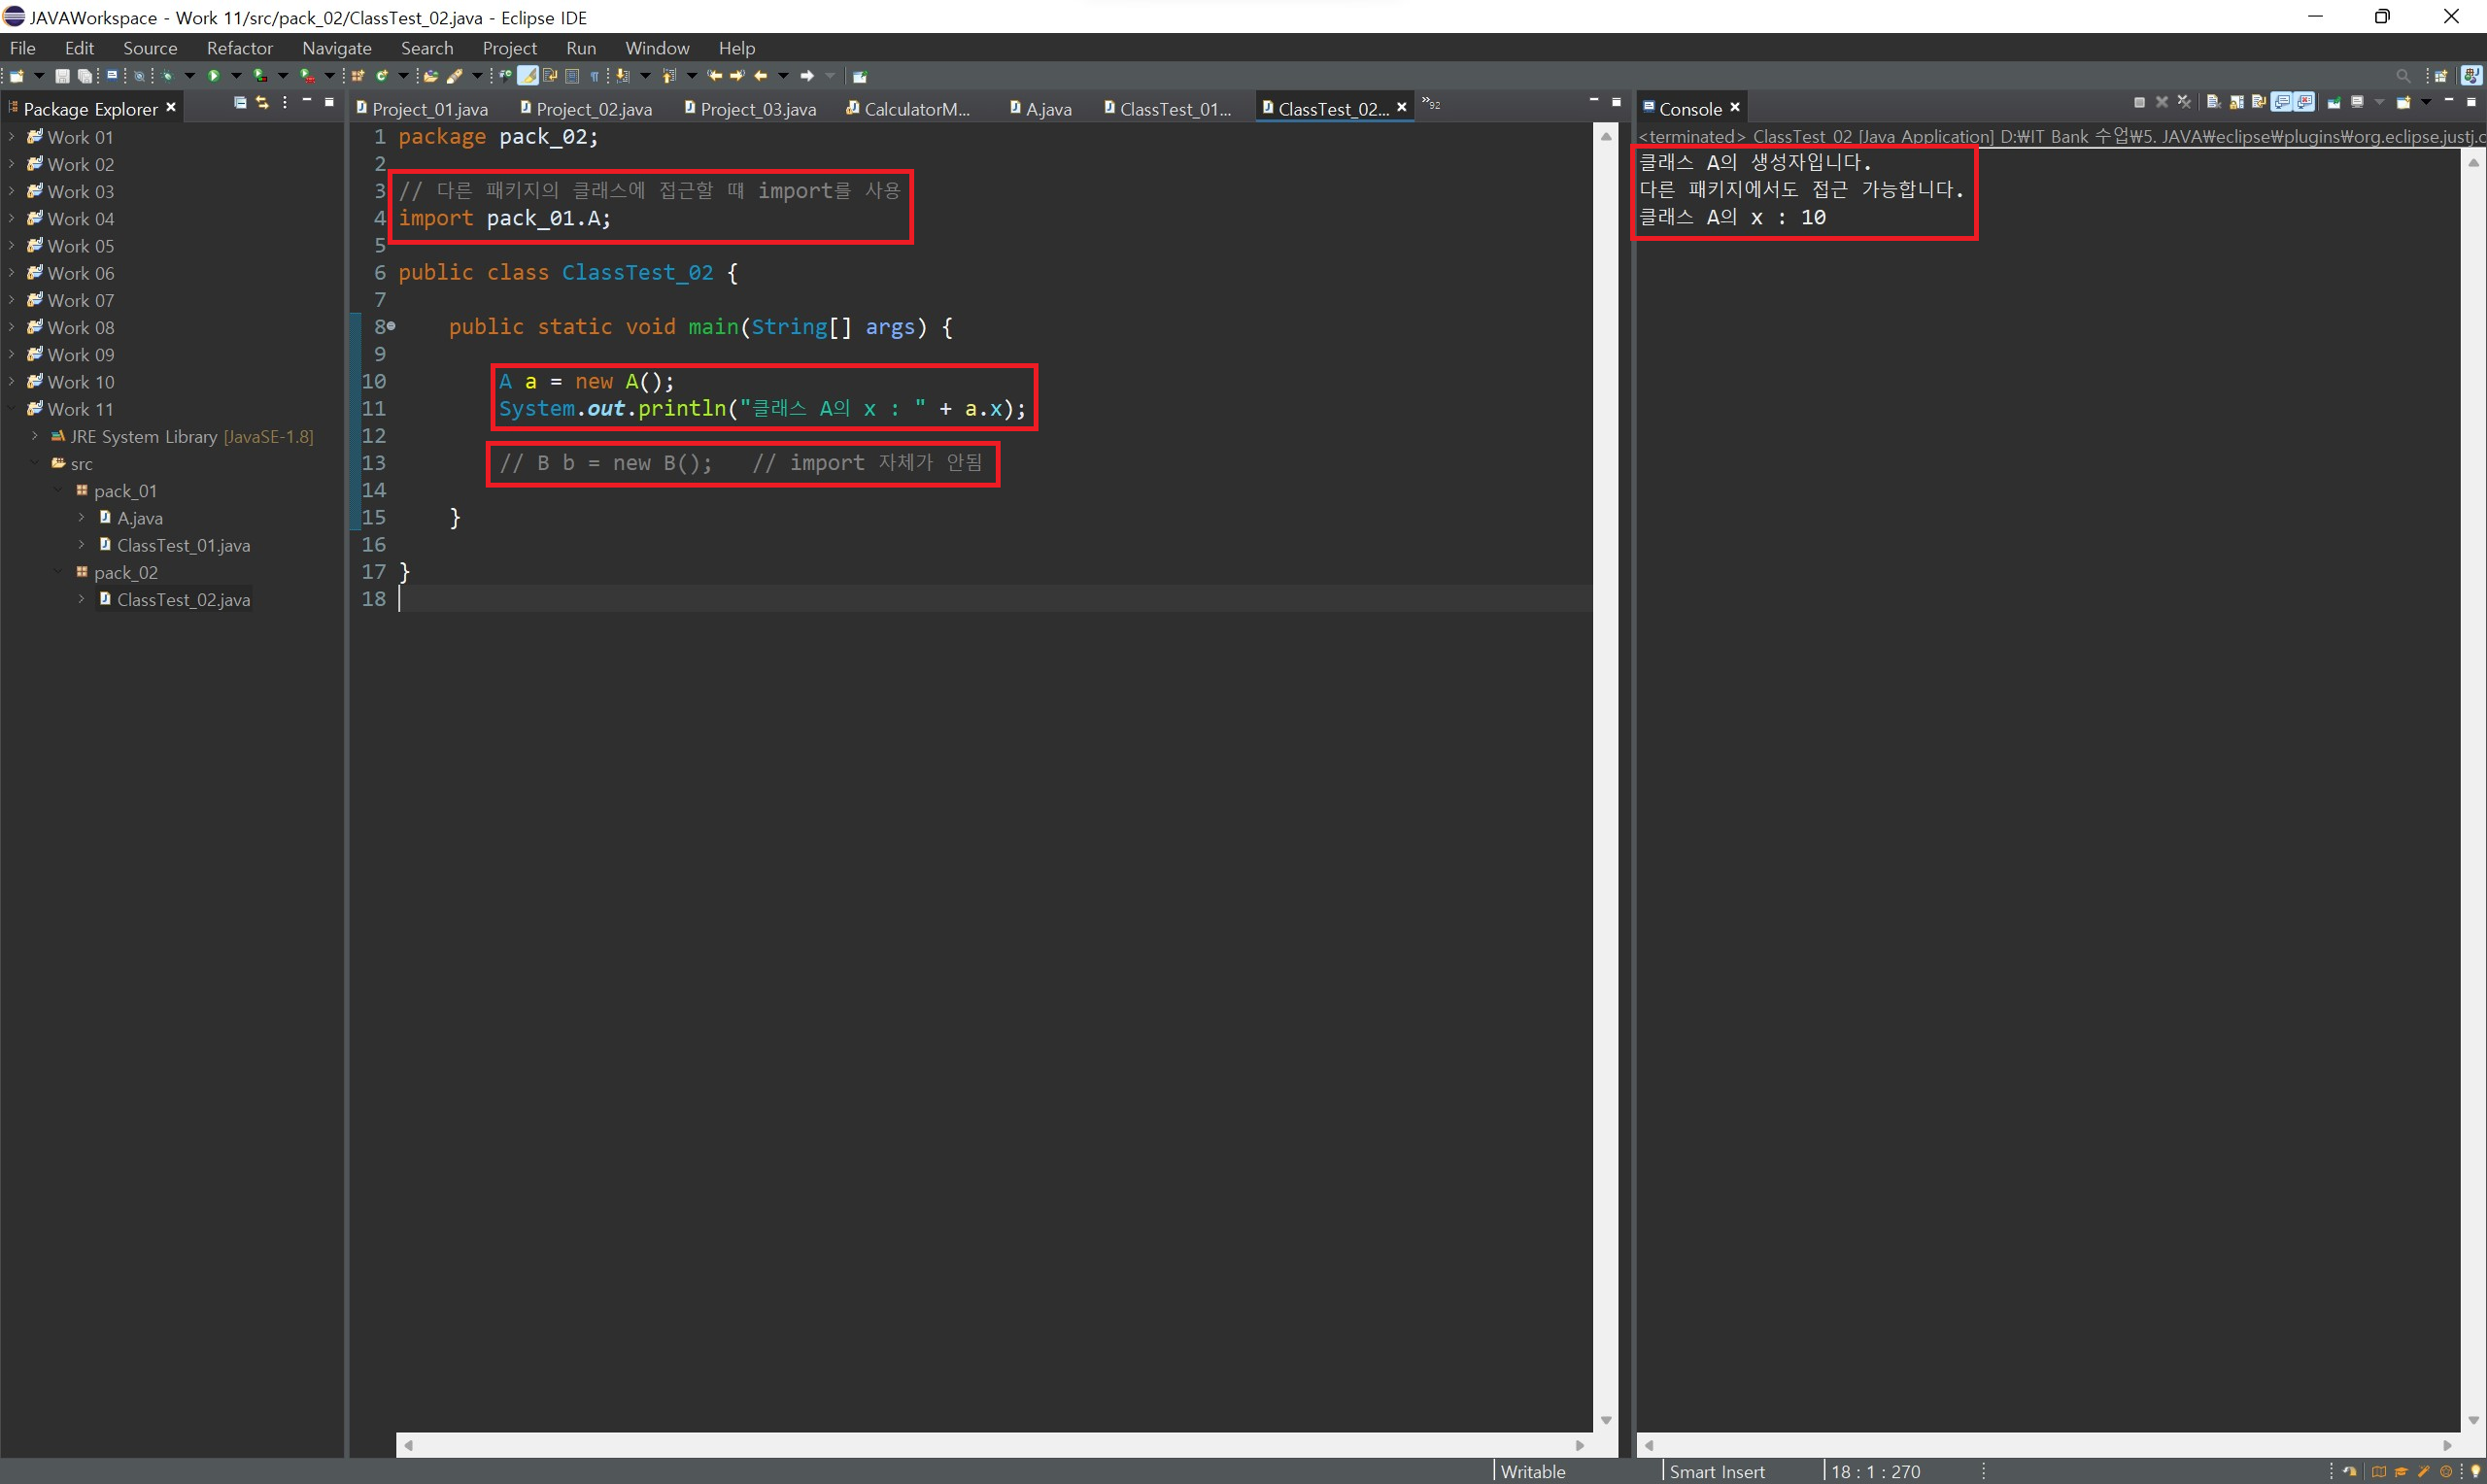Click Collapse All in Package Explorer
The height and width of the screenshot is (1484, 2487).
pyautogui.click(x=240, y=103)
